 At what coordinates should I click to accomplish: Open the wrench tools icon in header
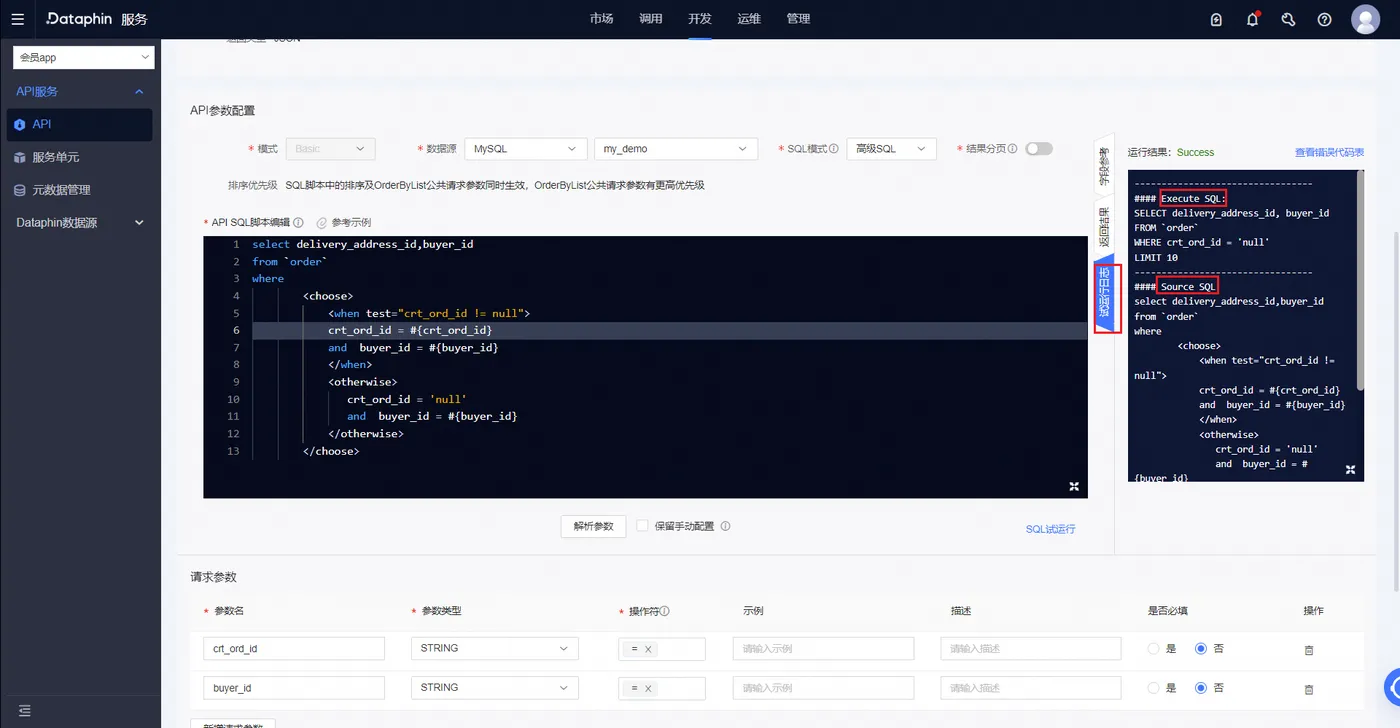click(x=1288, y=19)
